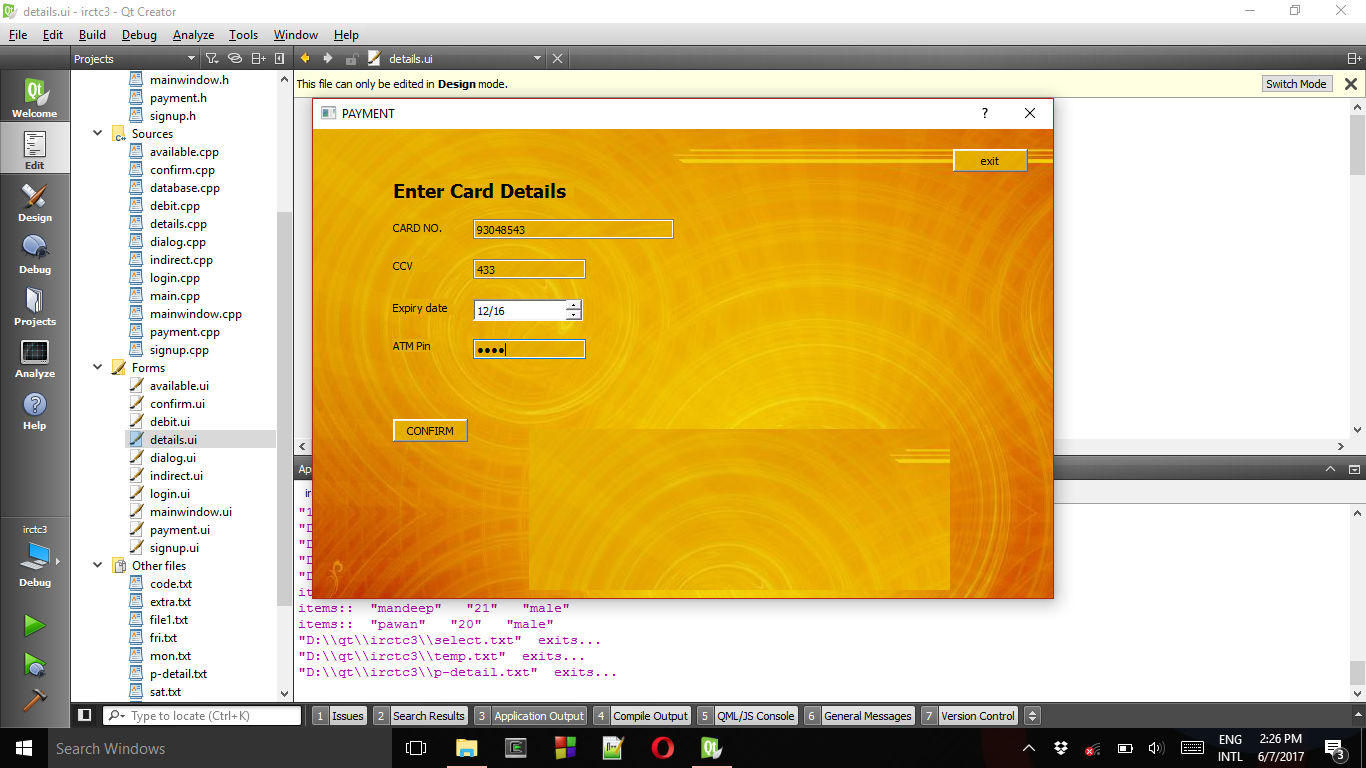
Task: Toggle the left sidebar visibility
Action: pyautogui.click(x=85, y=715)
